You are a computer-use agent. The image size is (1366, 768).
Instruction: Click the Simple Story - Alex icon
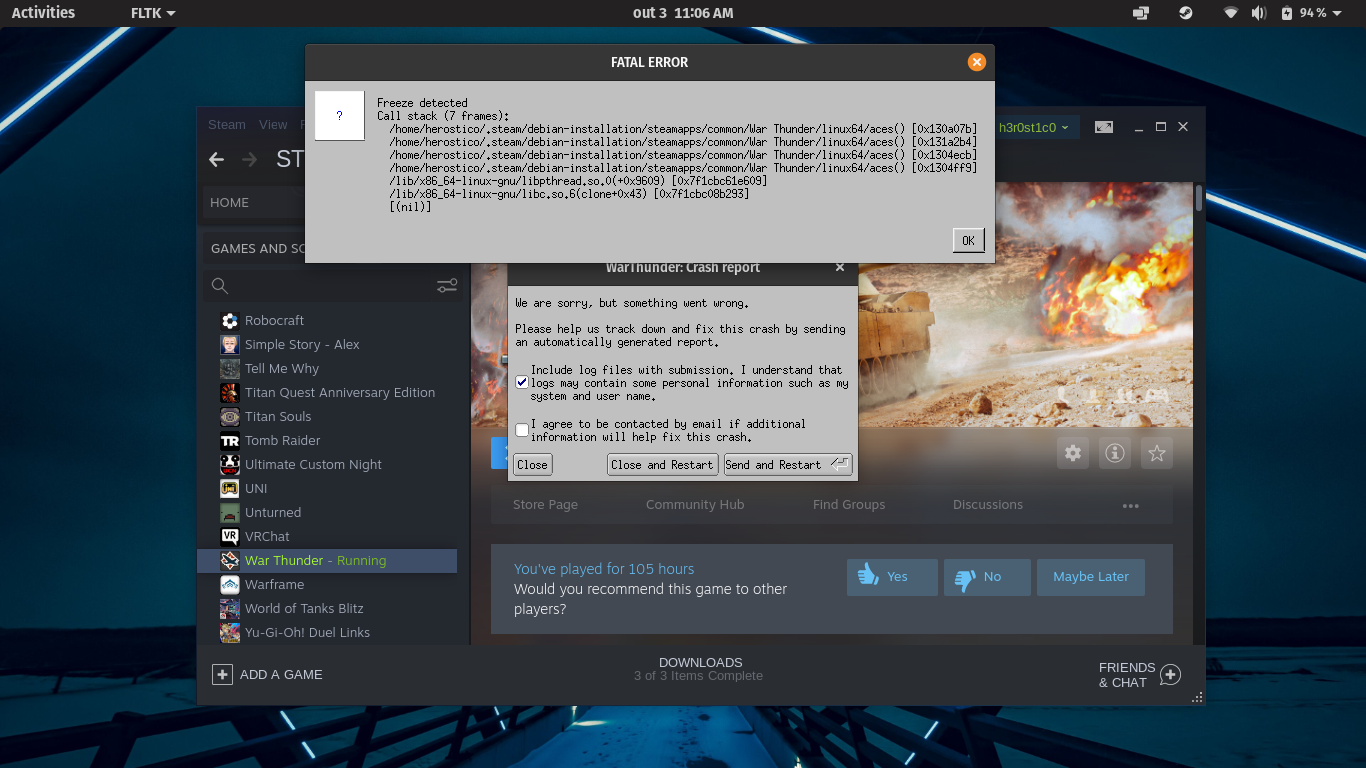tap(230, 344)
